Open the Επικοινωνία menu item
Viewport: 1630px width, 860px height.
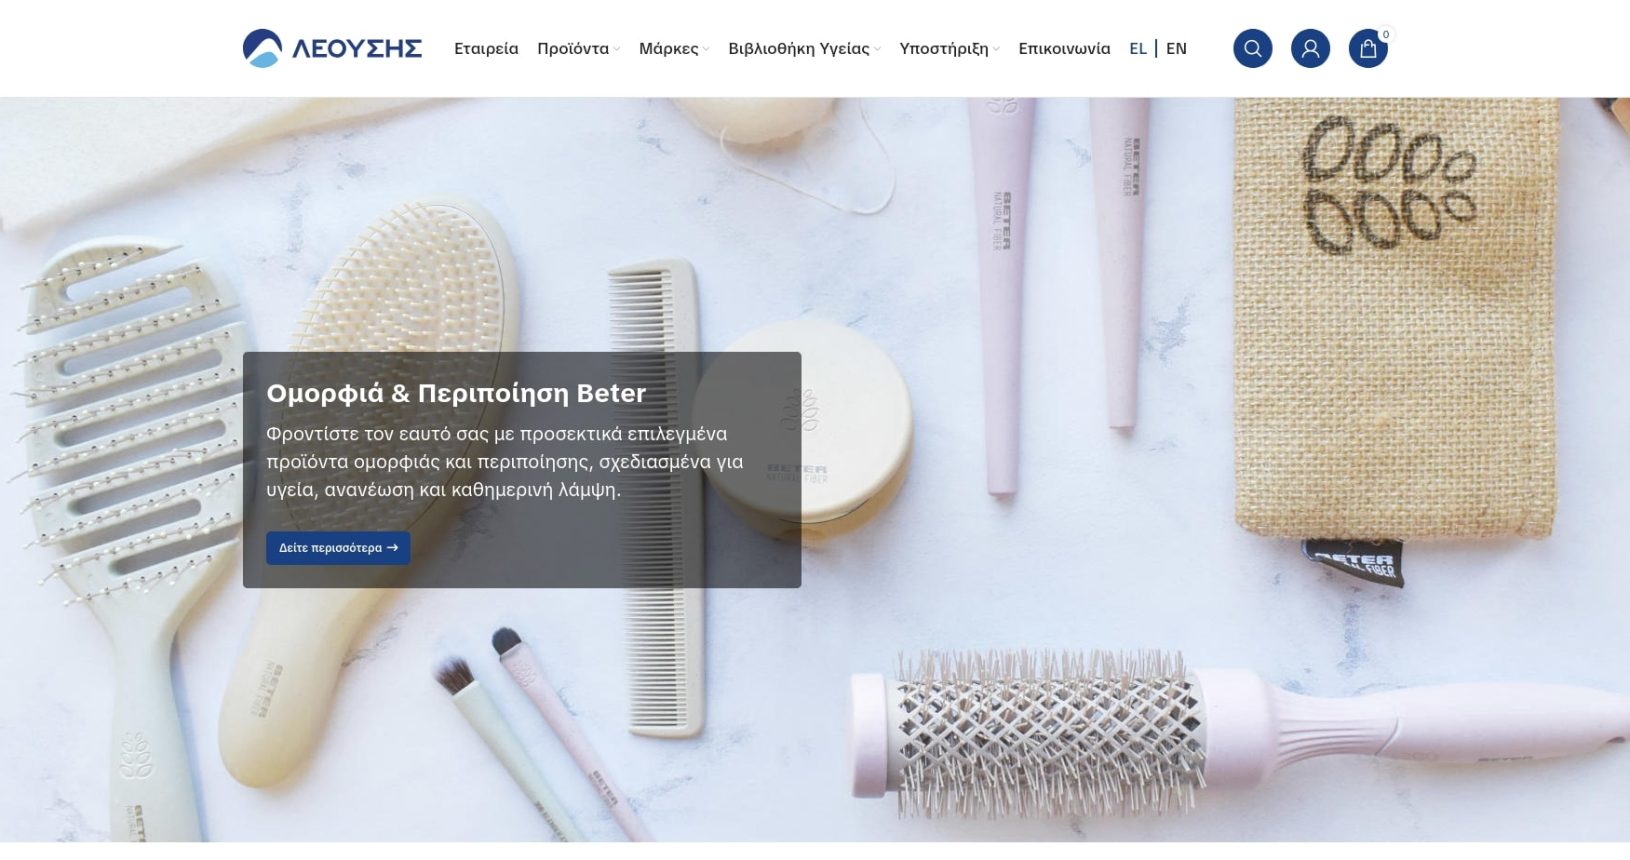pos(1064,48)
